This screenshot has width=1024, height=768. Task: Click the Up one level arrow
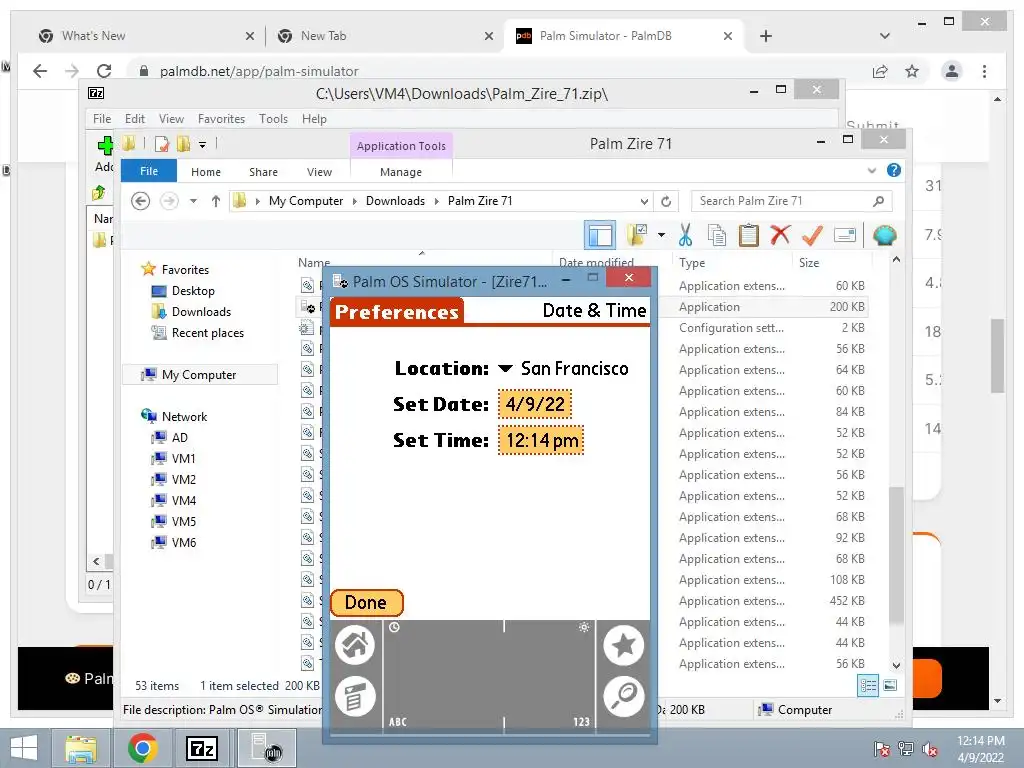tap(216, 201)
